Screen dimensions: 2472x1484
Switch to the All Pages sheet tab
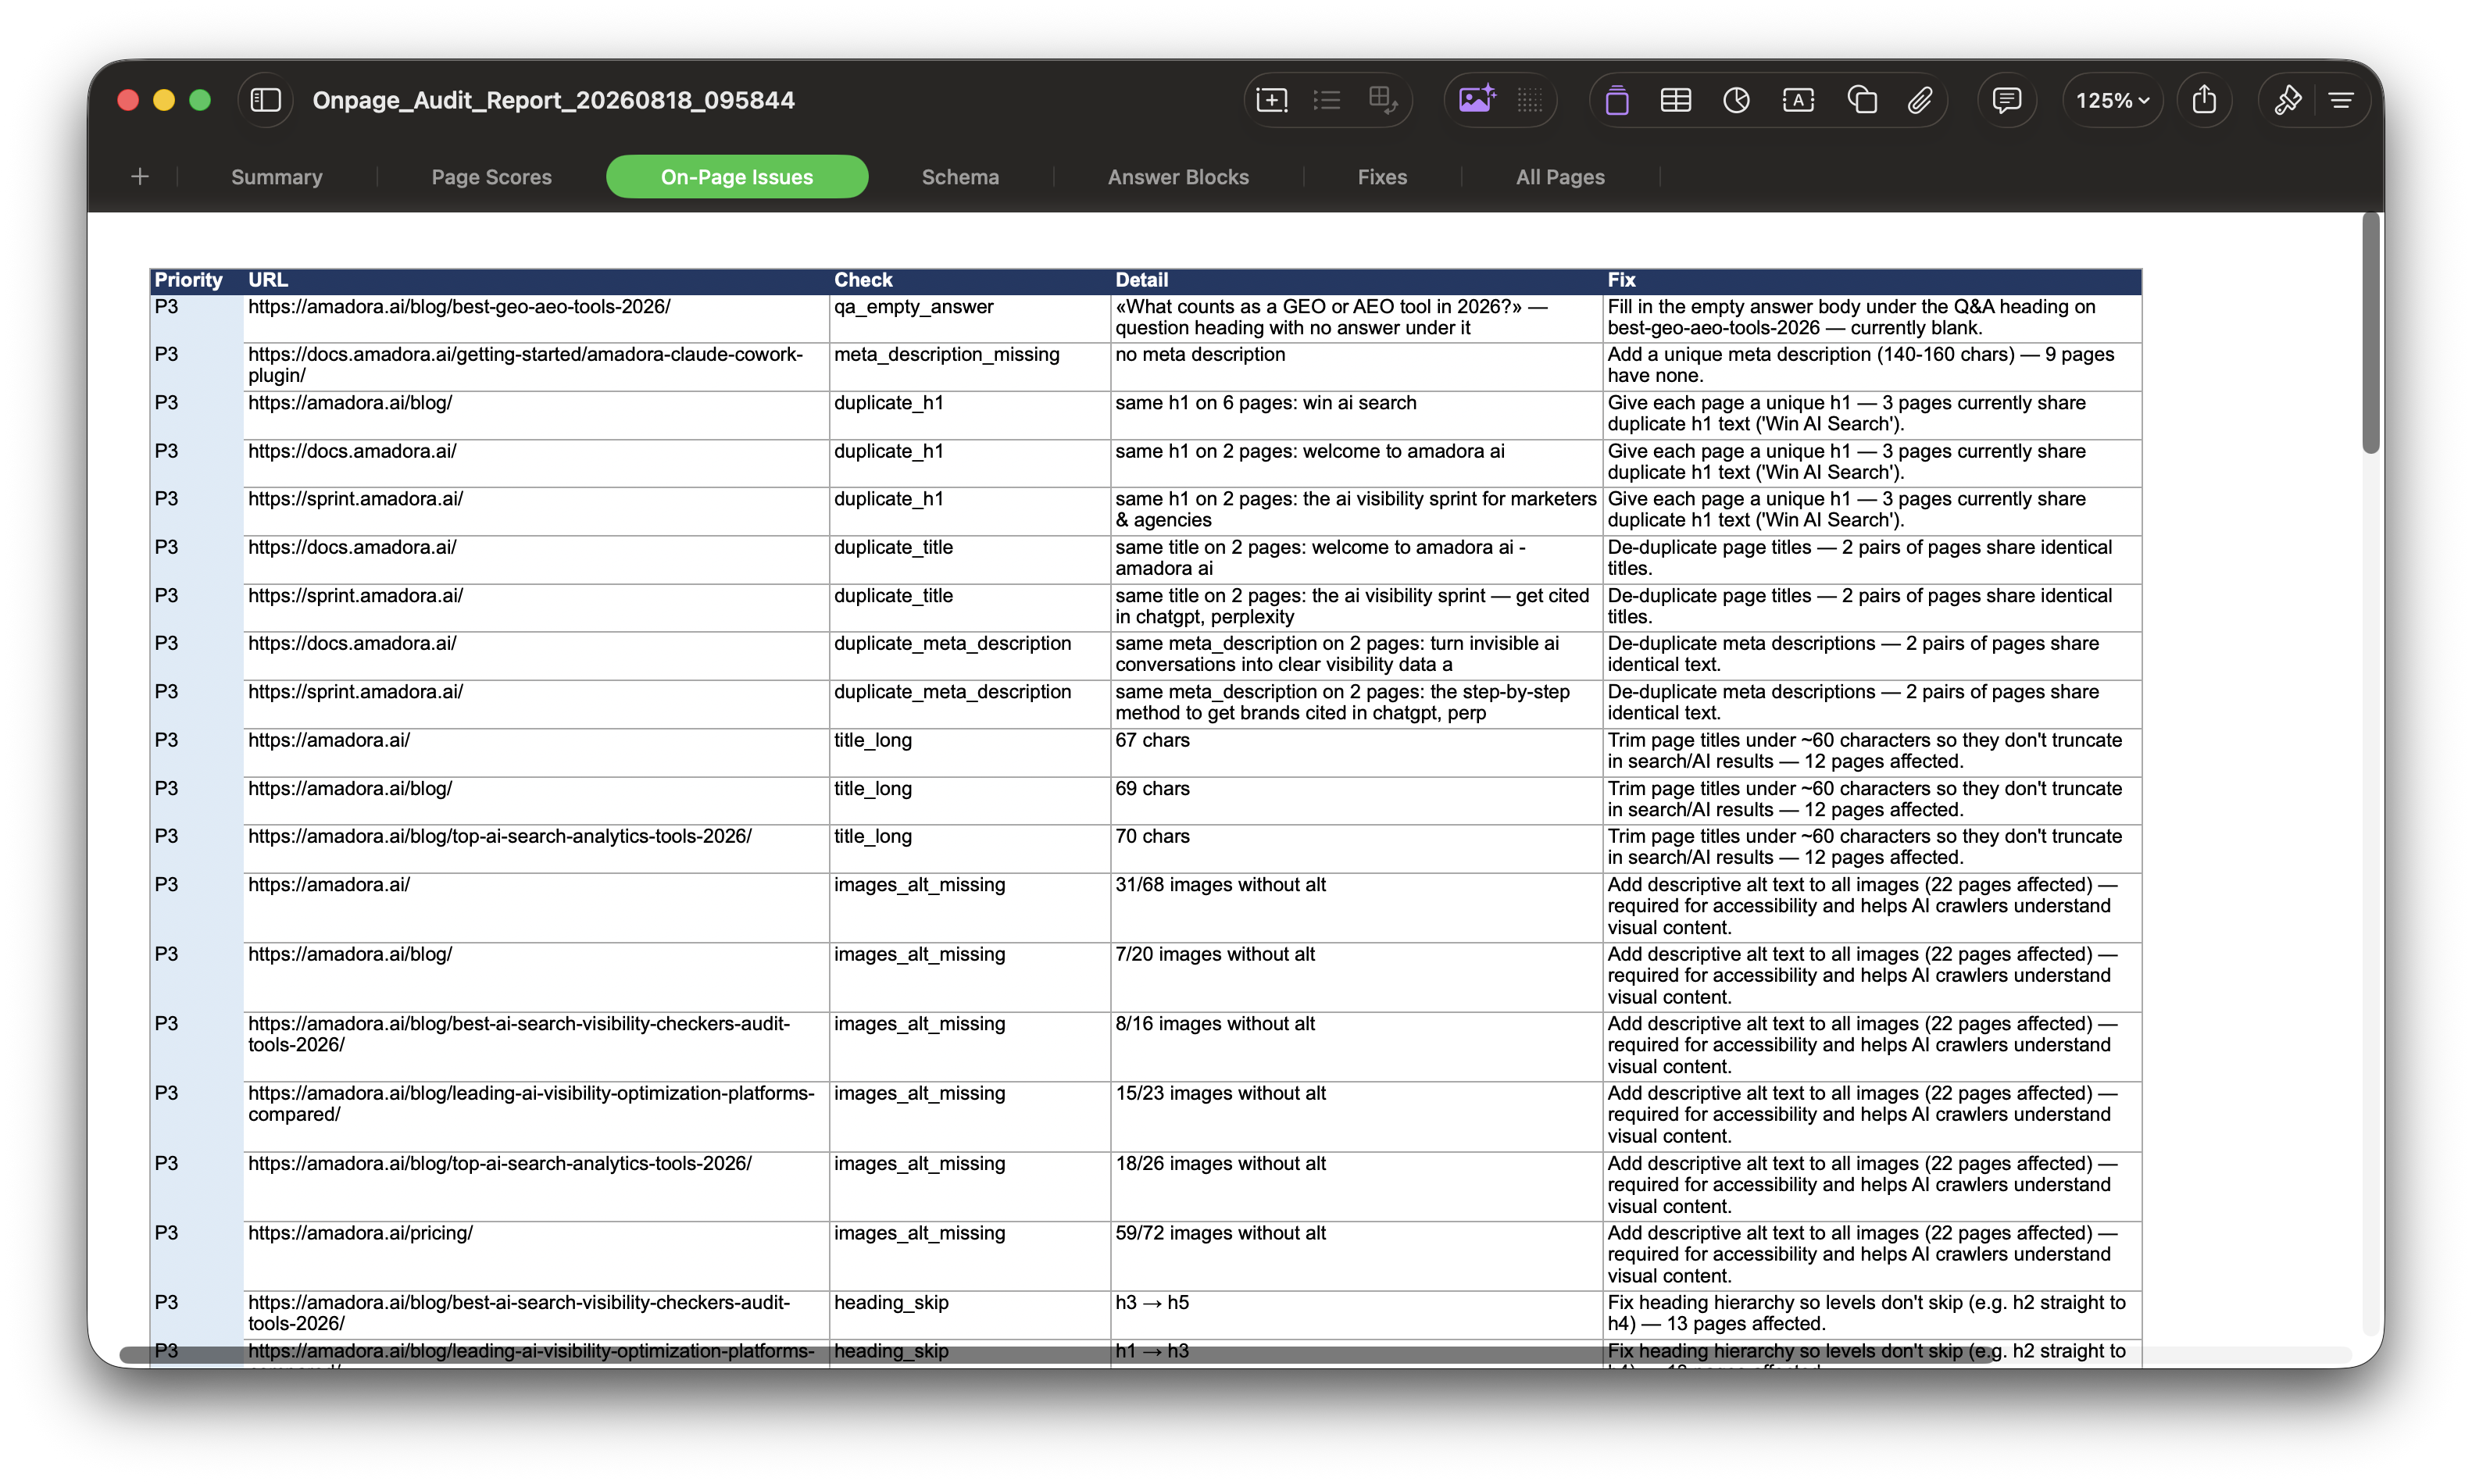(x=1560, y=177)
